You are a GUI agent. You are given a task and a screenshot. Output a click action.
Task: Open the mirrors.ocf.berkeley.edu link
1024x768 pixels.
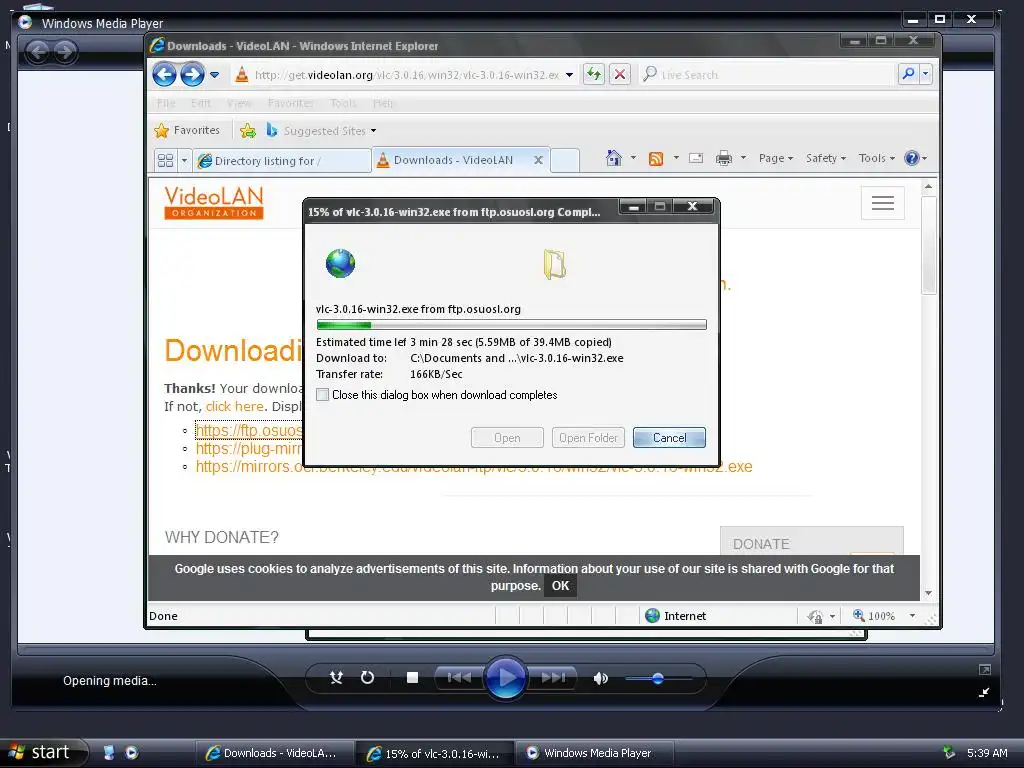coord(473,467)
